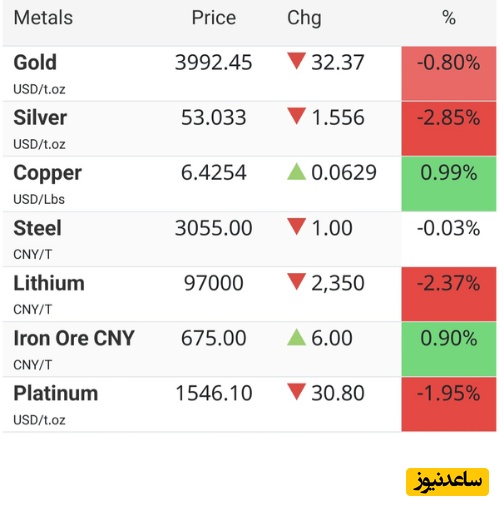
Task: Sort by the Price column header
Action: (214, 17)
